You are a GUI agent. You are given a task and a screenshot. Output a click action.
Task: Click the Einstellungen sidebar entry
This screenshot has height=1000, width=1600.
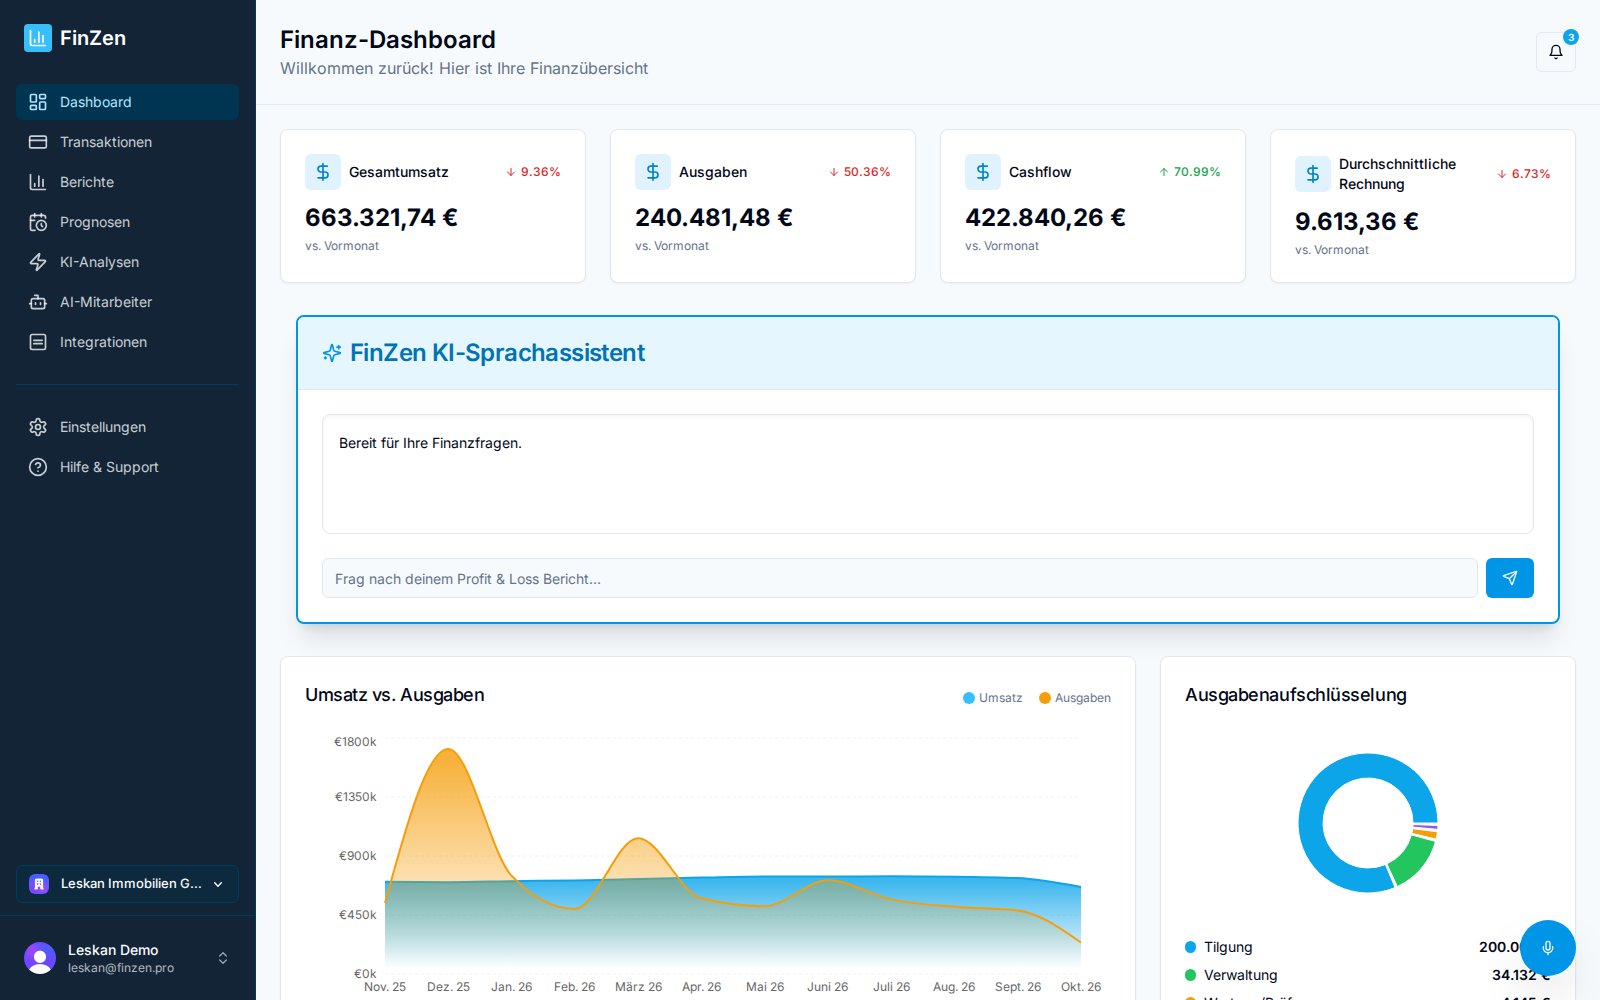[x=127, y=427]
